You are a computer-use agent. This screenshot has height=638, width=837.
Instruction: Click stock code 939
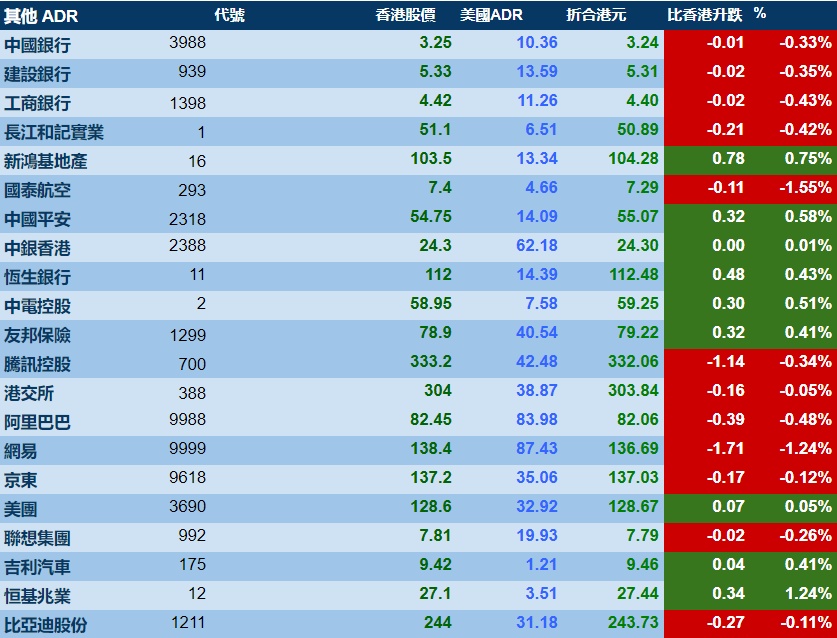[192, 71]
